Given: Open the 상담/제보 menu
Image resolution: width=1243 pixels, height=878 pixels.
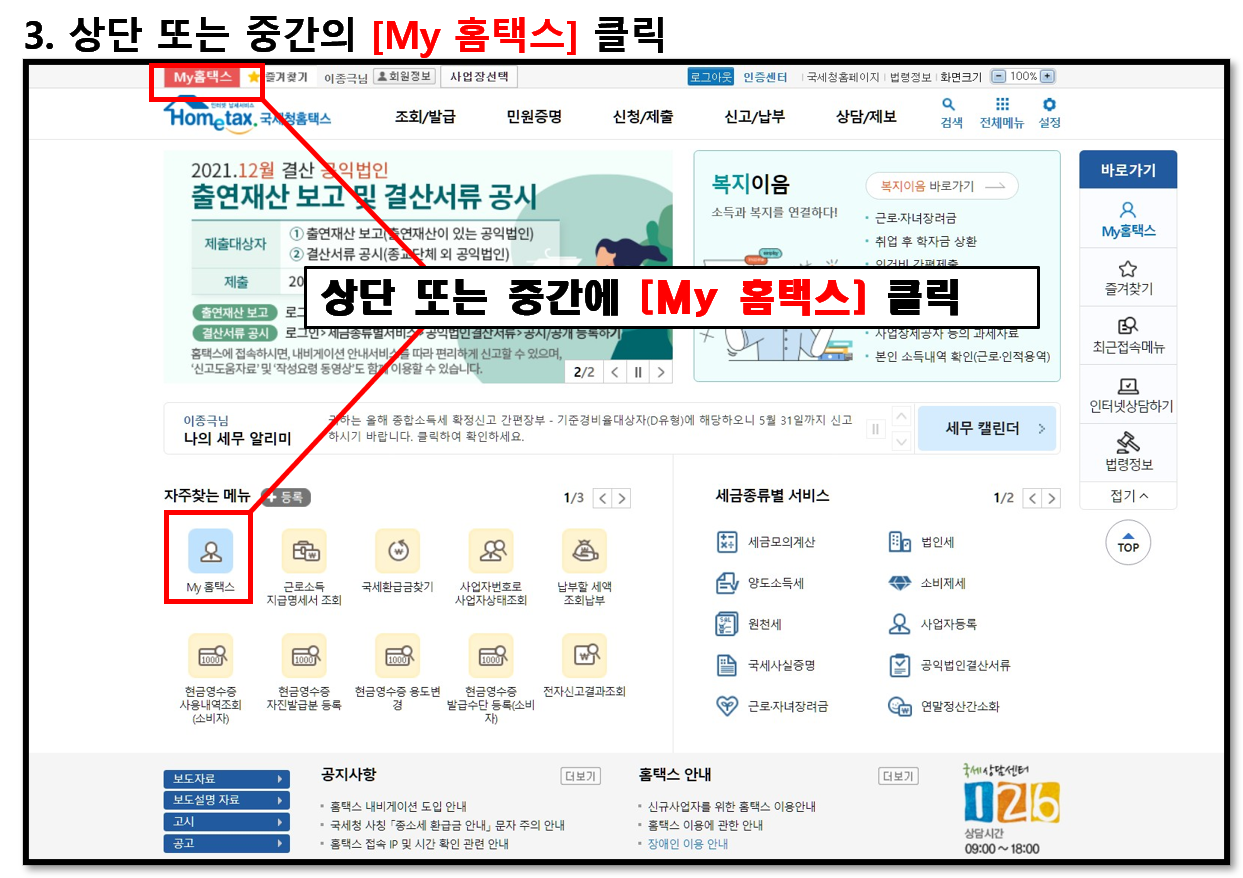Looking at the screenshot, I should (866, 117).
